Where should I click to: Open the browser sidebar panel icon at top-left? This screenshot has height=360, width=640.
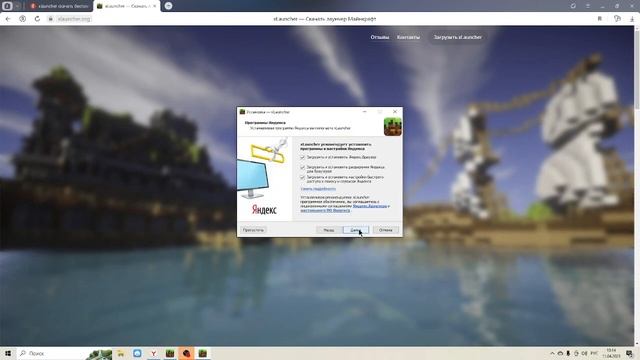pyautogui.click(x=7, y=6)
